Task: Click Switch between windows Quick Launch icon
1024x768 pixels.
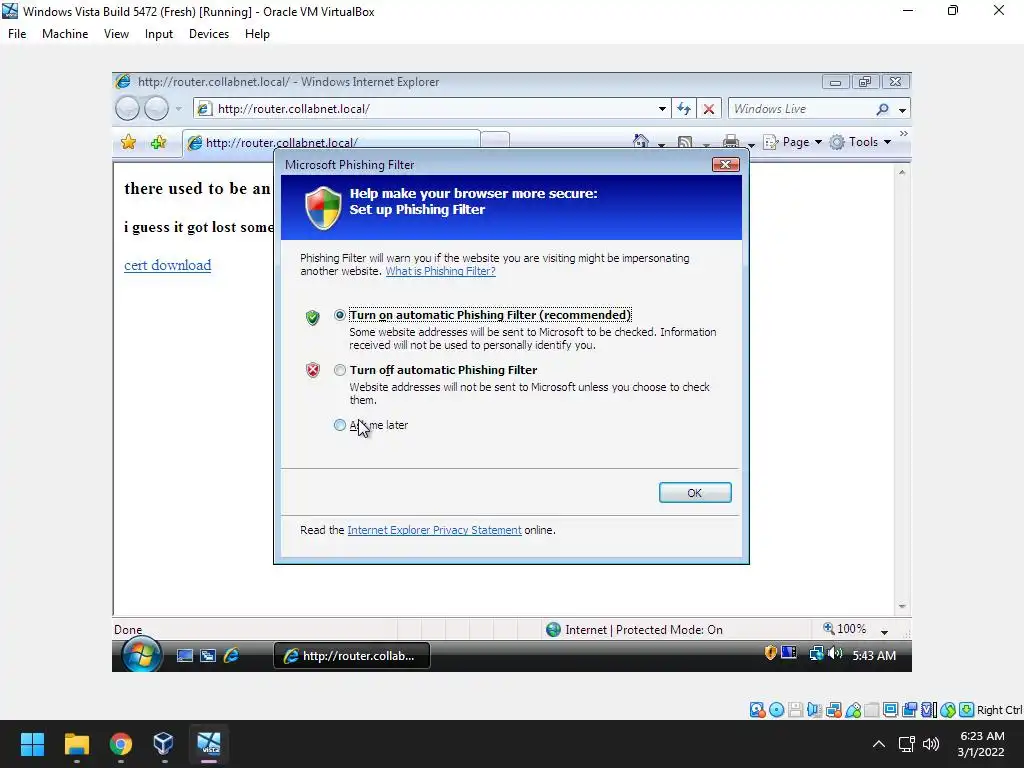Action: (x=208, y=656)
